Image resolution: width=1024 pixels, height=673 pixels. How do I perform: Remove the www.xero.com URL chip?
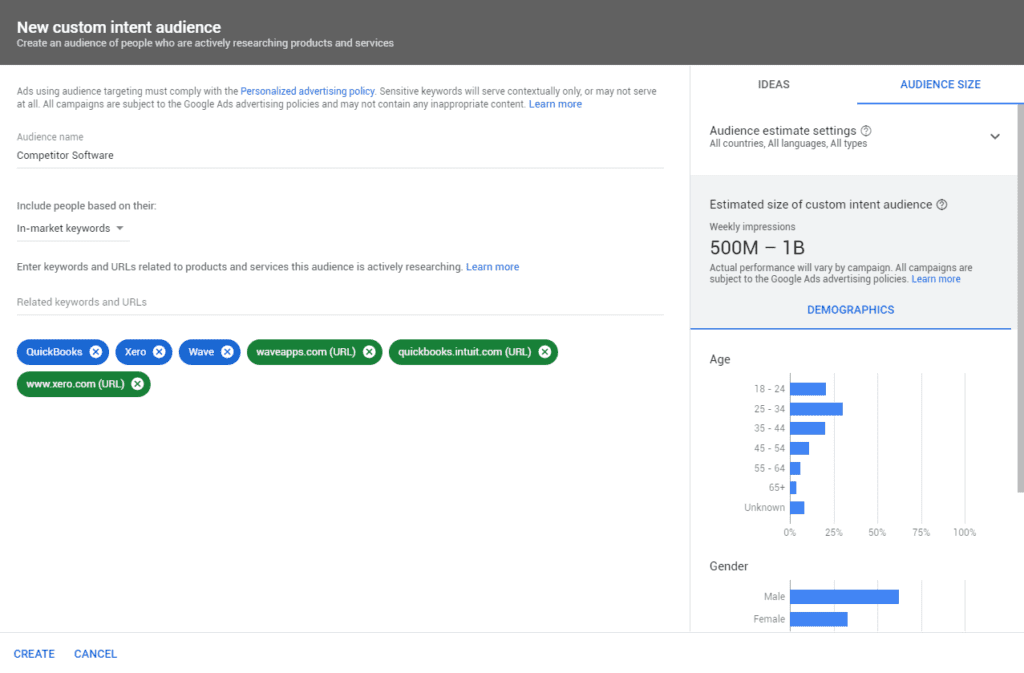pos(137,384)
